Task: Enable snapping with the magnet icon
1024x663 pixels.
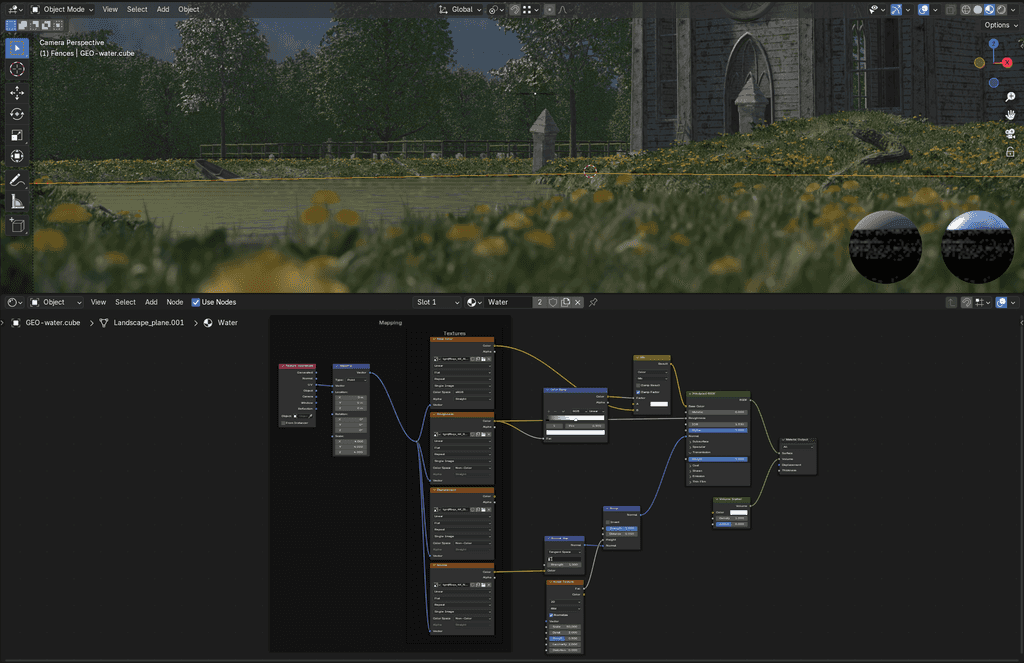Action: [x=513, y=9]
